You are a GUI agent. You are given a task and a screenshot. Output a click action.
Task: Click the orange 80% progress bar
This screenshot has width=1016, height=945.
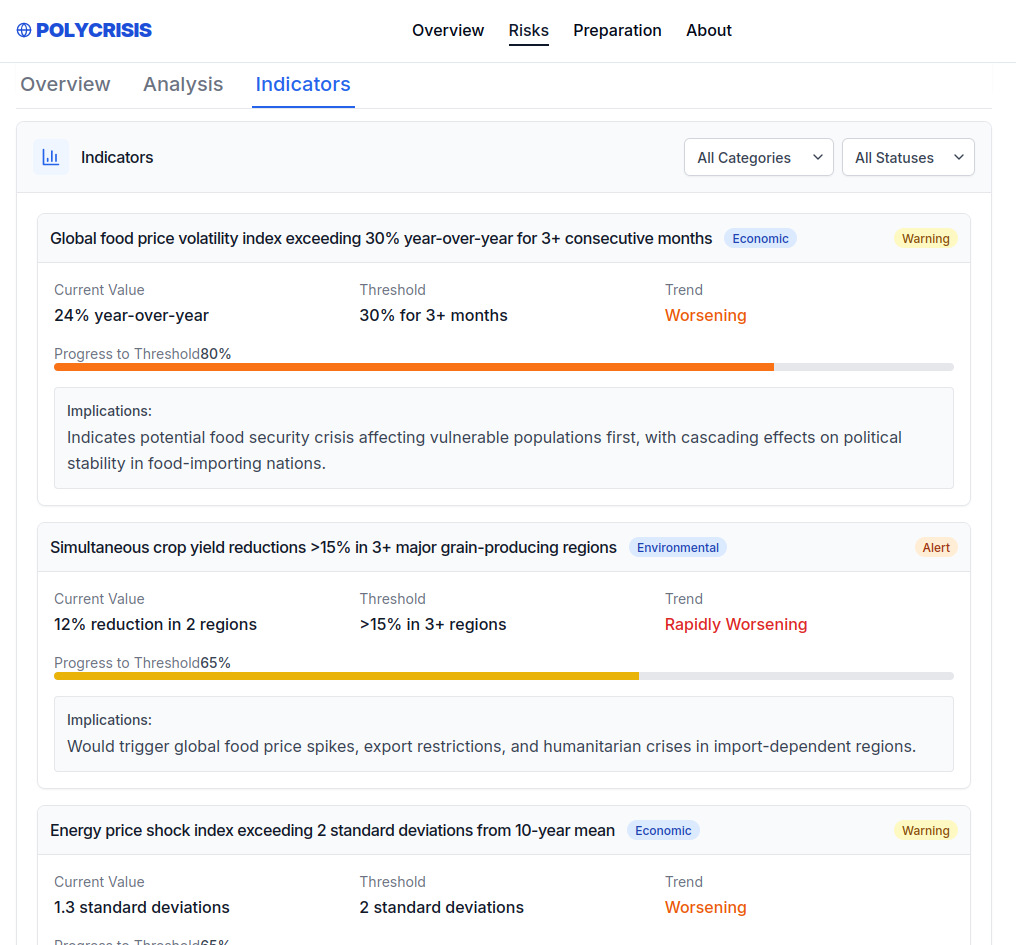point(413,367)
